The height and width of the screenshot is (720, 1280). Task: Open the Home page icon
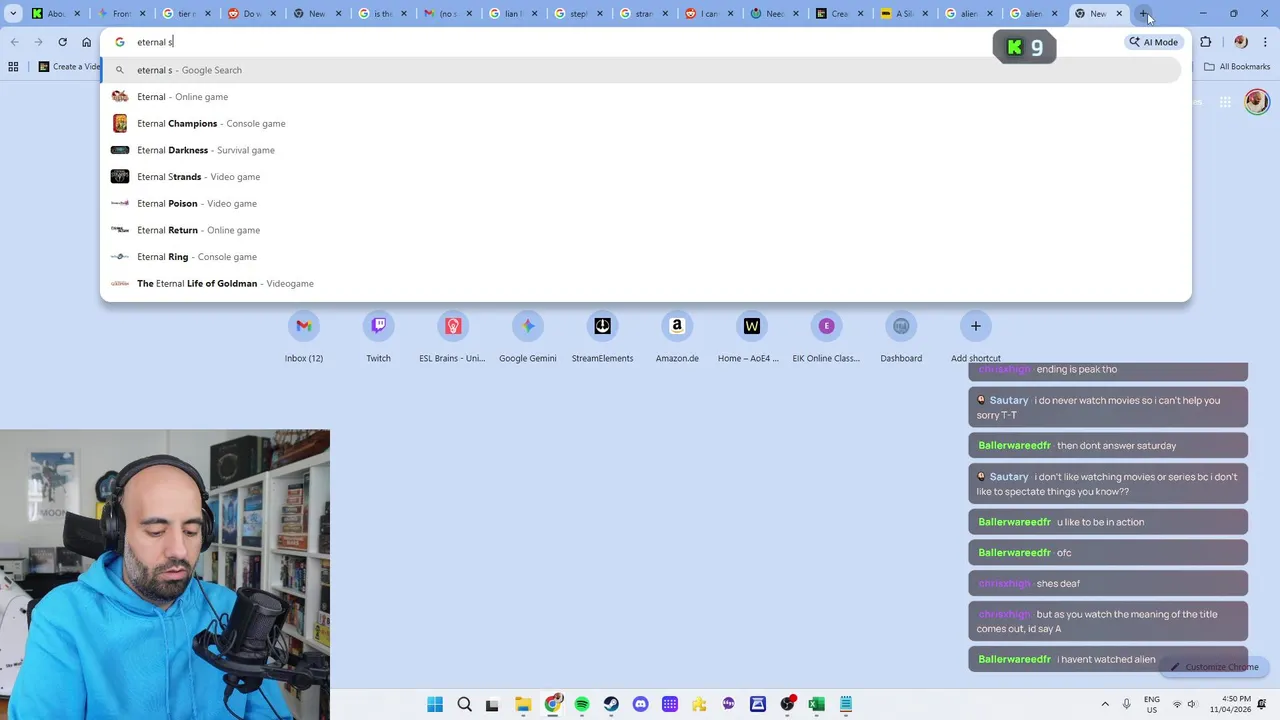[x=86, y=42]
